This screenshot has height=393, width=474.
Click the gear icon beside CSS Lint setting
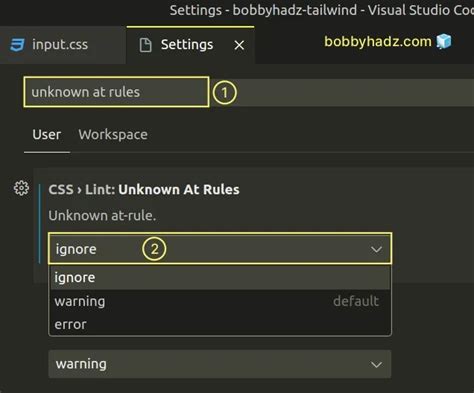(x=21, y=188)
